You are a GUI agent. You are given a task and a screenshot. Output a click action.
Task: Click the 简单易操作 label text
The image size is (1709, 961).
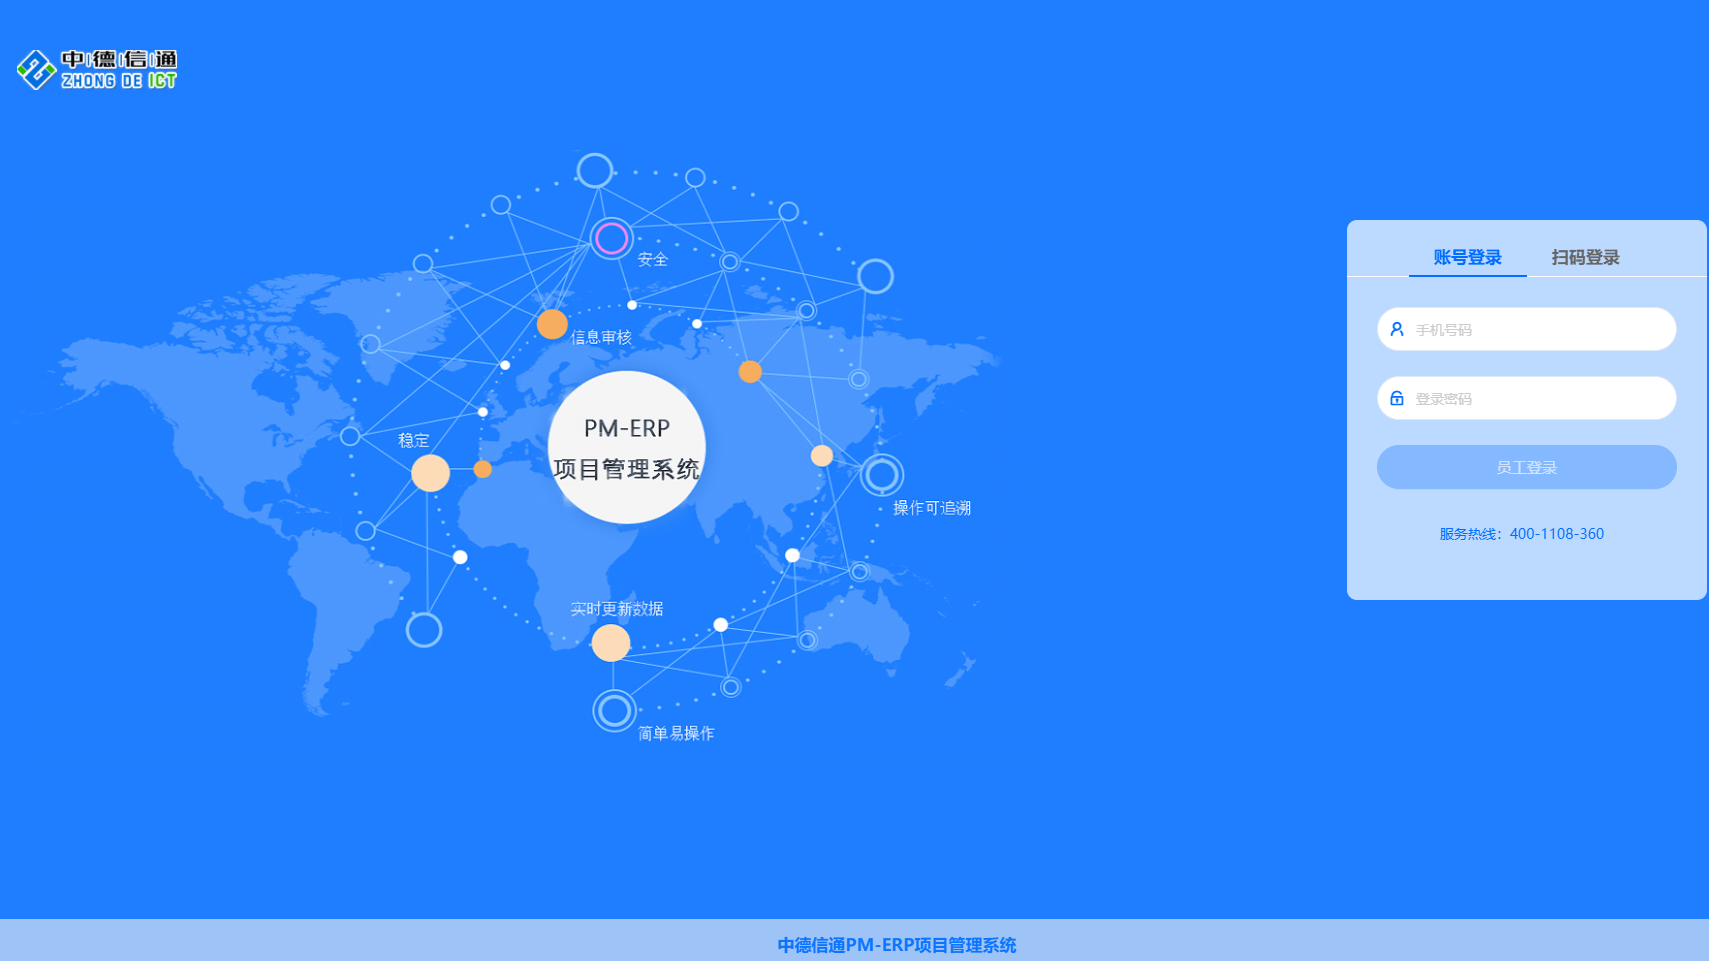click(676, 734)
